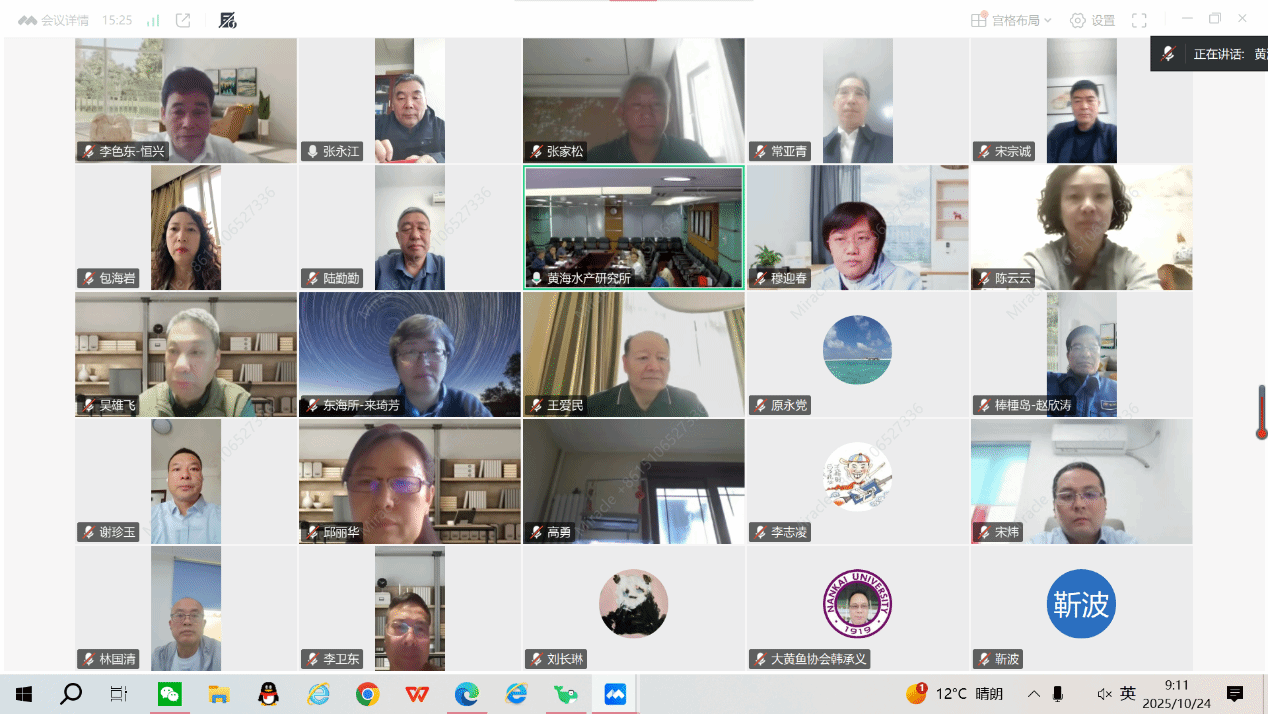The height and width of the screenshot is (714, 1268).
Task: Toggle the muted microphone in speaking bar
Action: click(x=1168, y=54)
